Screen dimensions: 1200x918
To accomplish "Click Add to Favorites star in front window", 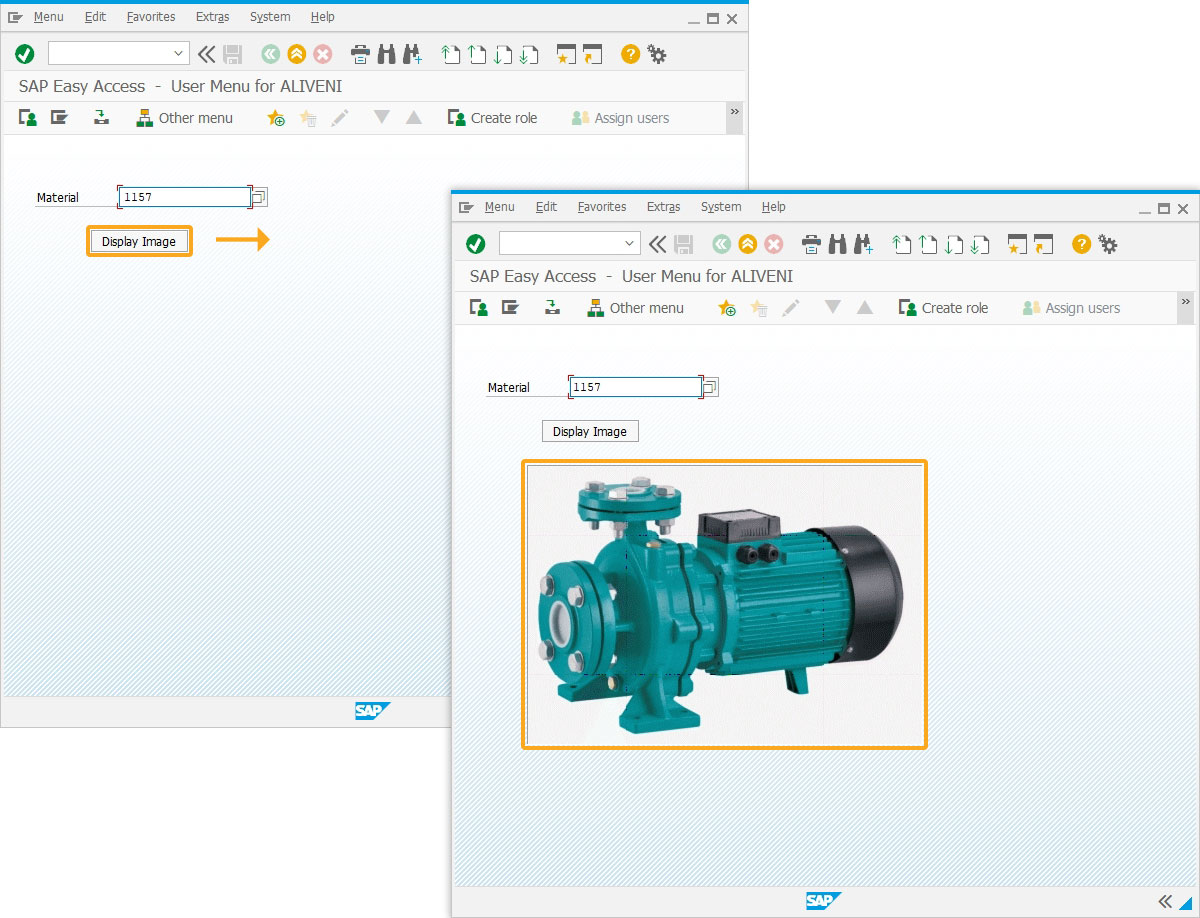I will click(x=727, y=308).
